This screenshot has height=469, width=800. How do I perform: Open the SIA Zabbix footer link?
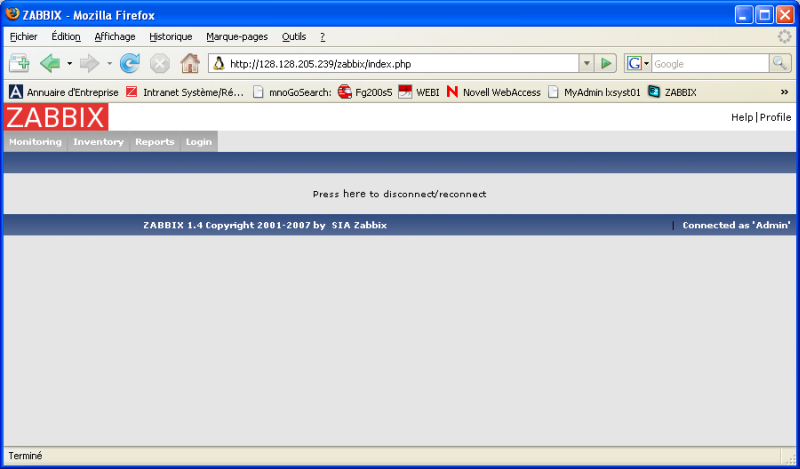pyautogui.click(x=359, y=225)
